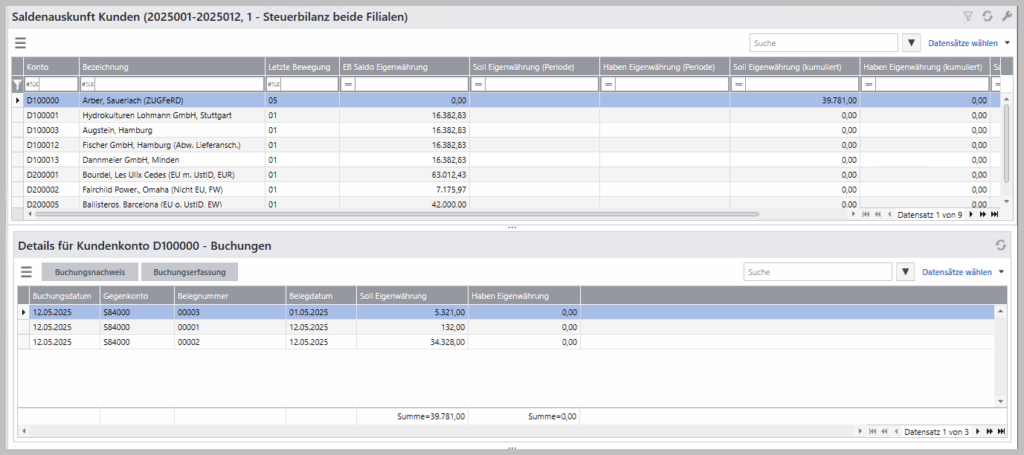Expand search options arrow in the Buchungen panel
The width and height of the screenshot is (1024, 455).
[x=904, y=272]
